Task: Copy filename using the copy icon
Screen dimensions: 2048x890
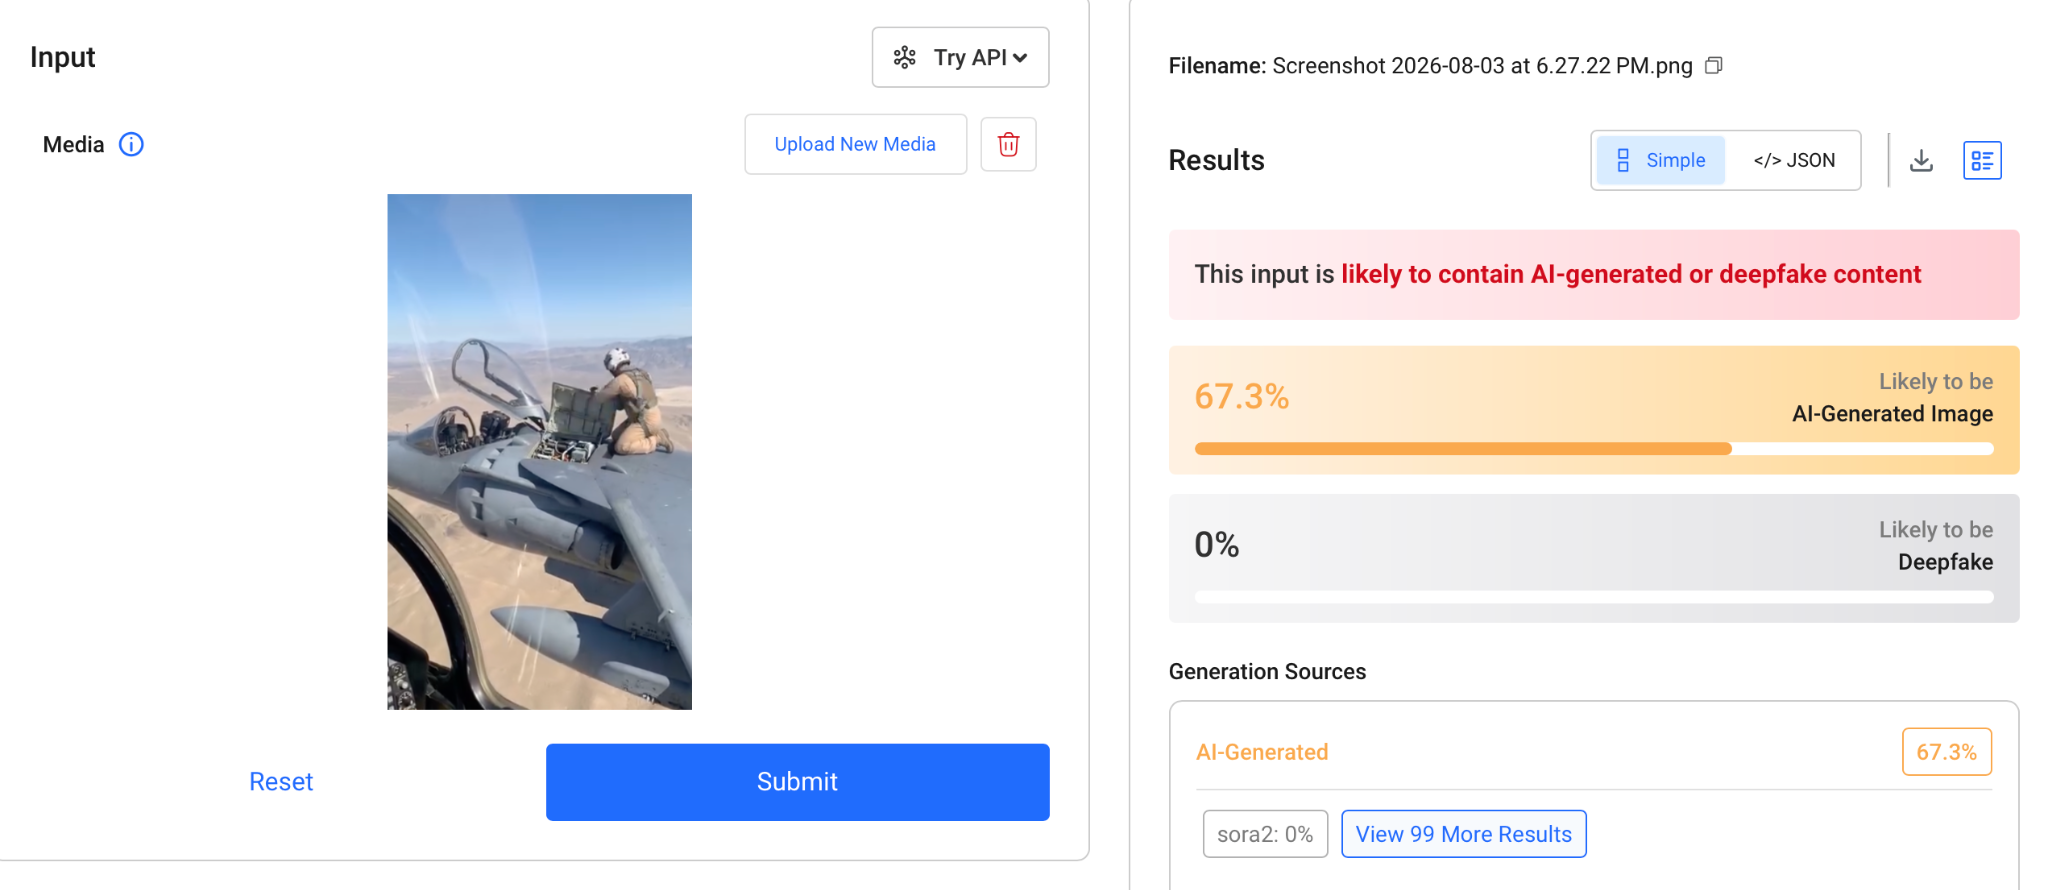Action: 1714,66
